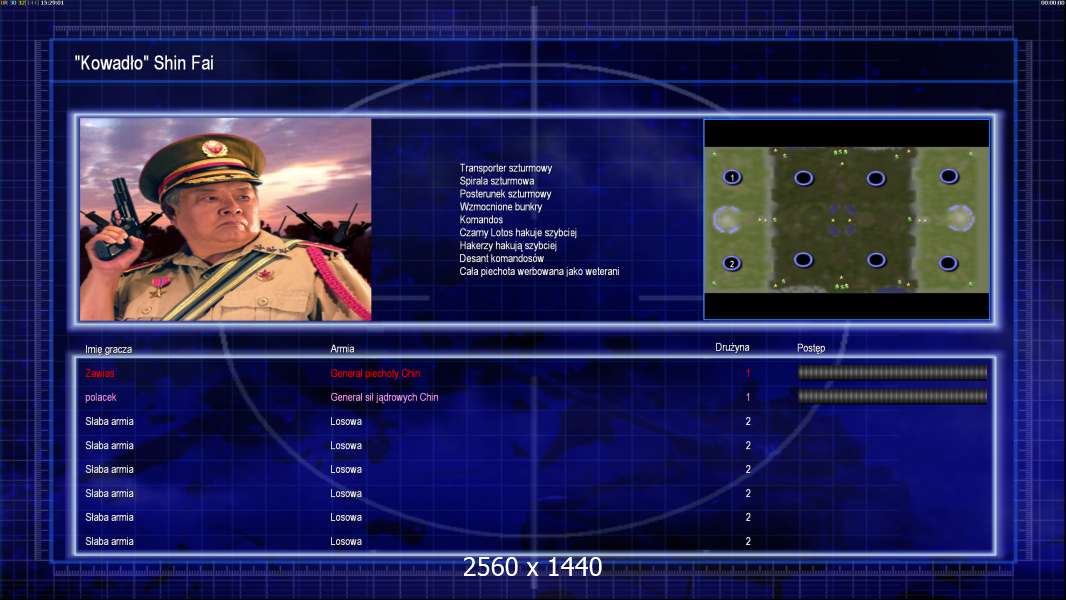The width and height of the screenshot is (1066, 600).
Task: Click start position 1 on the minimap
Action: pyautogui.click(x=732, y=177)
